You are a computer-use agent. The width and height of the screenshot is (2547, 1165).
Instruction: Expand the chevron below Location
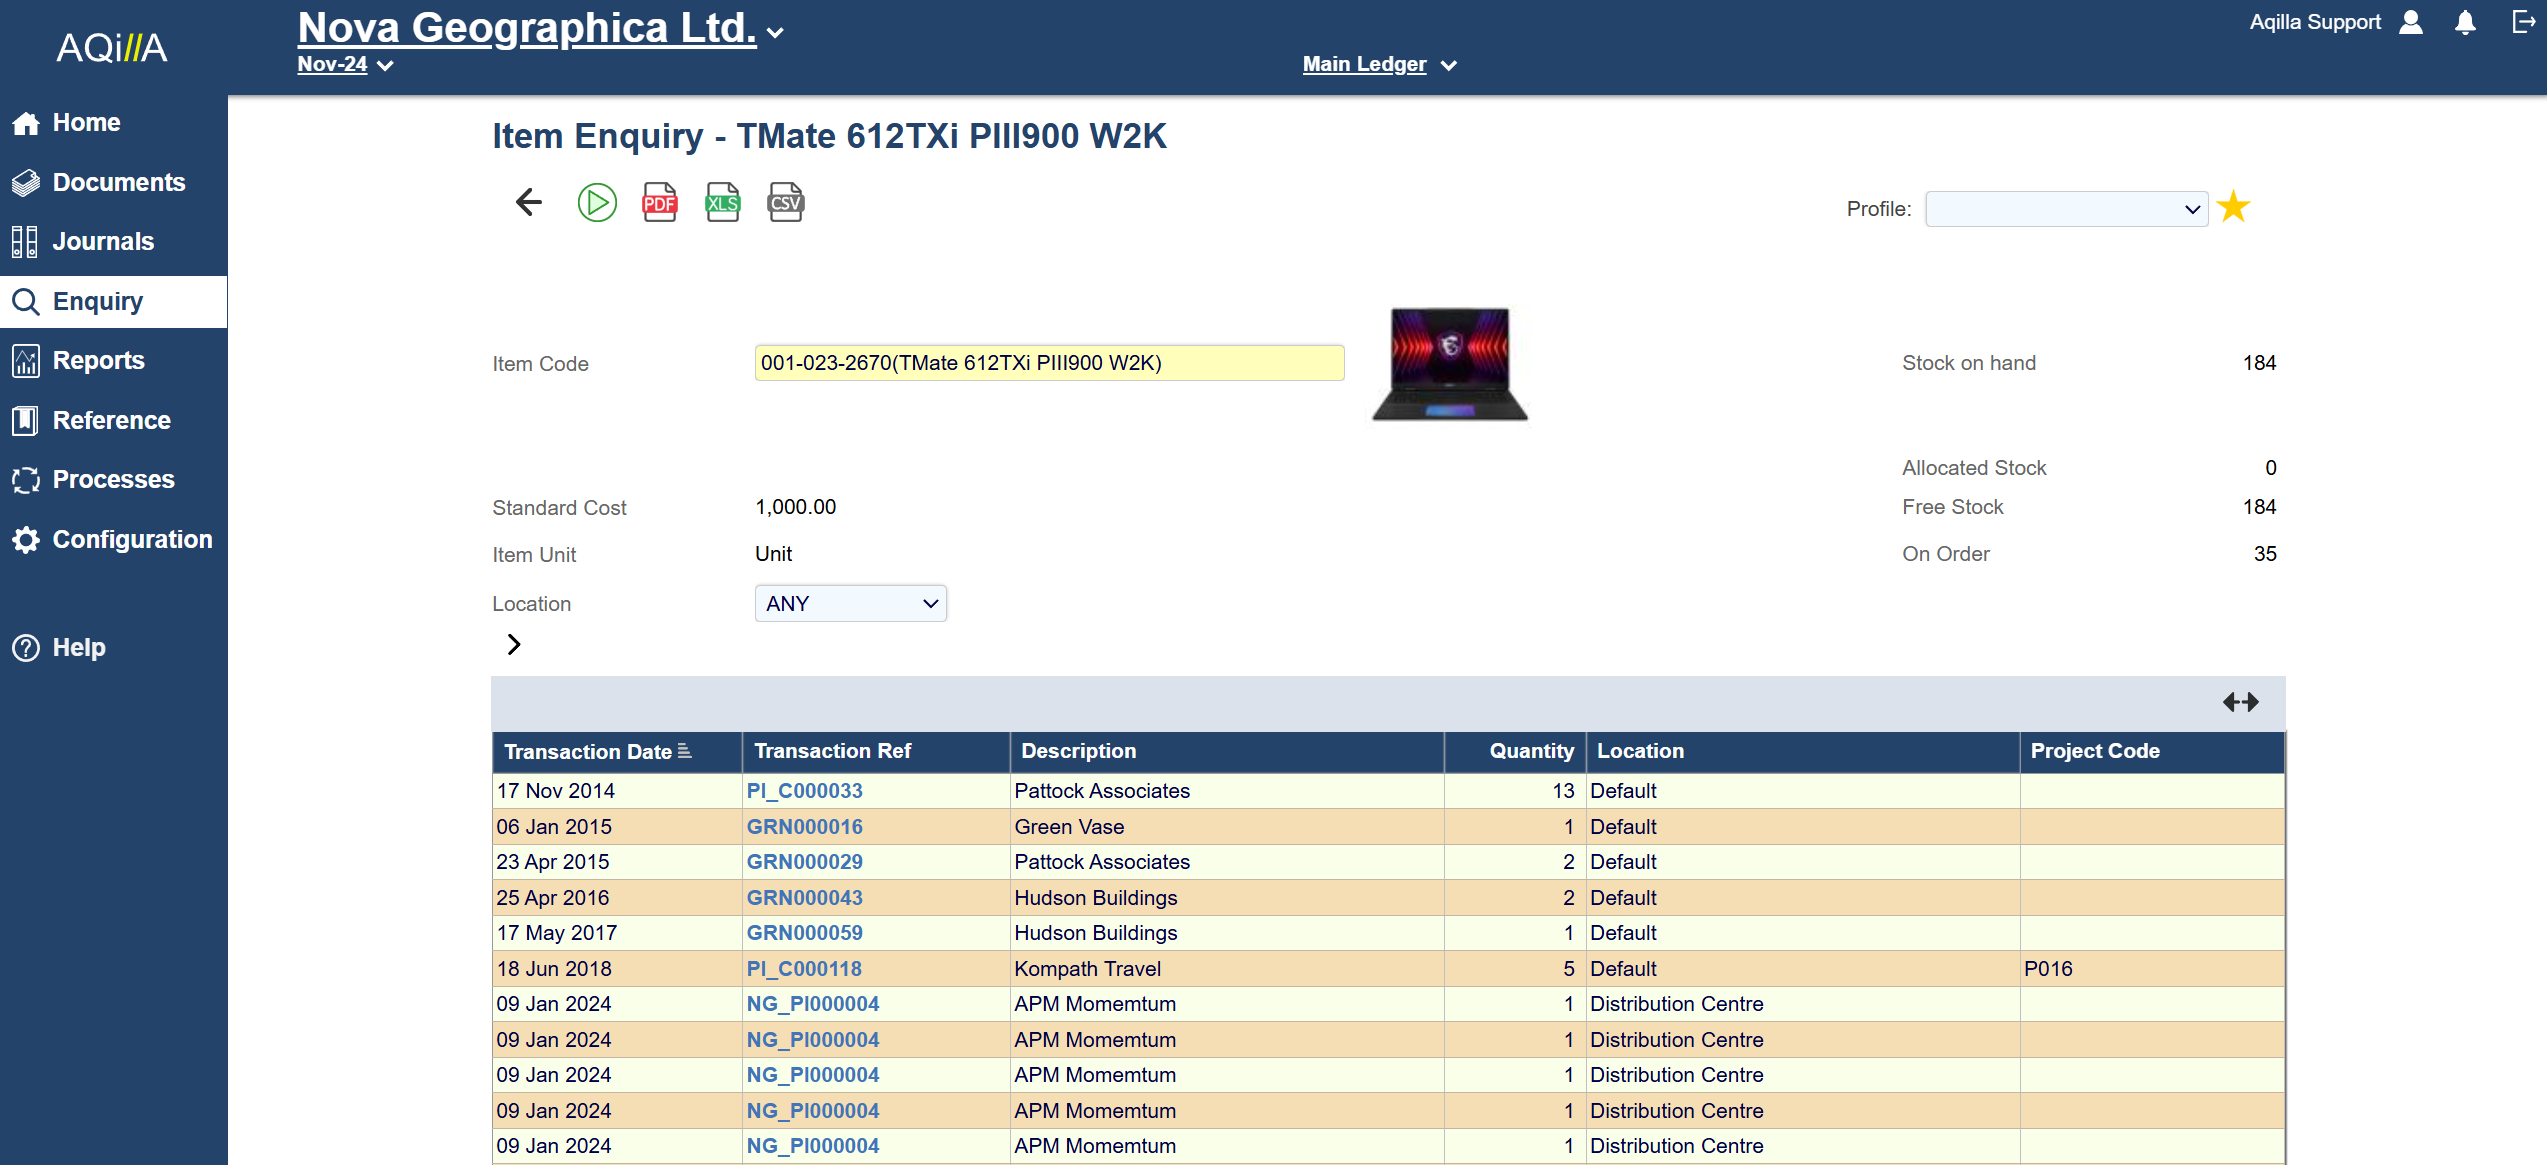pos(513,644)
